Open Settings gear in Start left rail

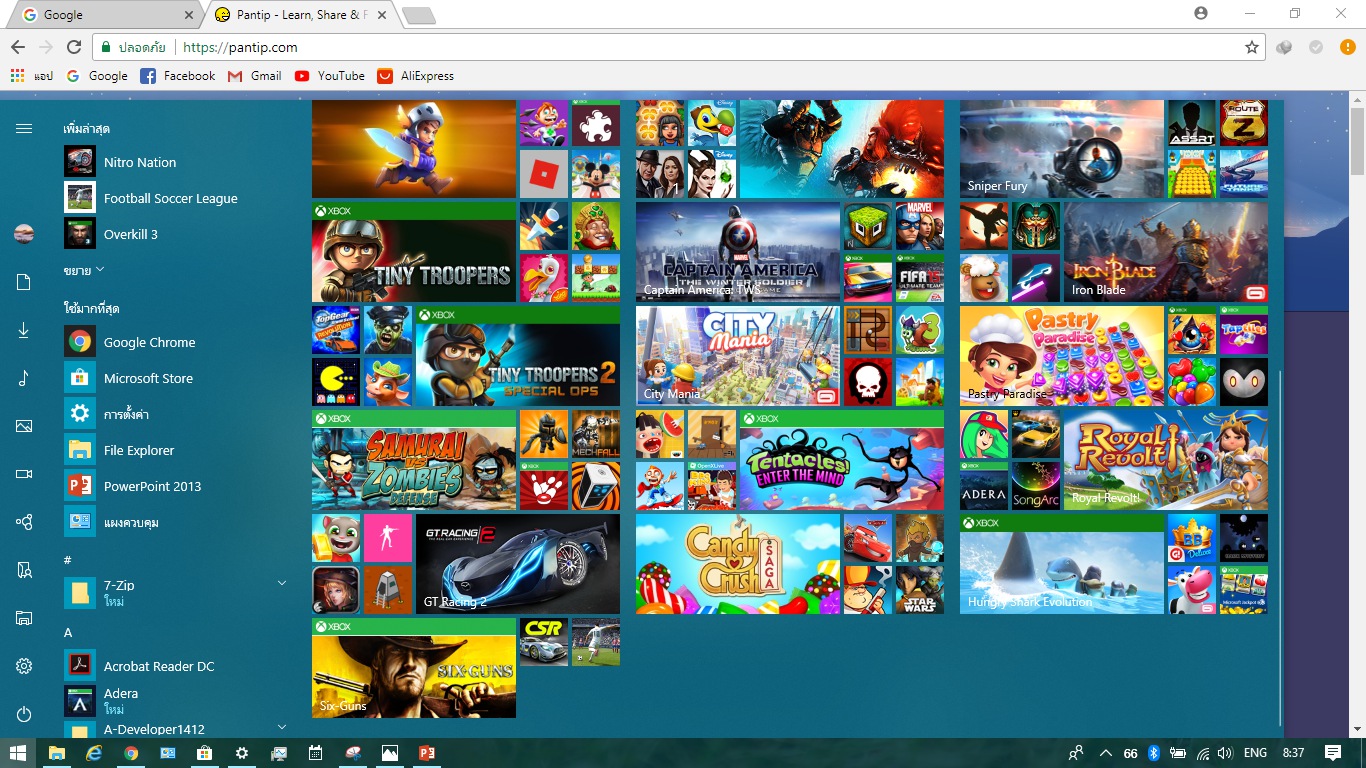pyautogui.click(x=24, y=666)
